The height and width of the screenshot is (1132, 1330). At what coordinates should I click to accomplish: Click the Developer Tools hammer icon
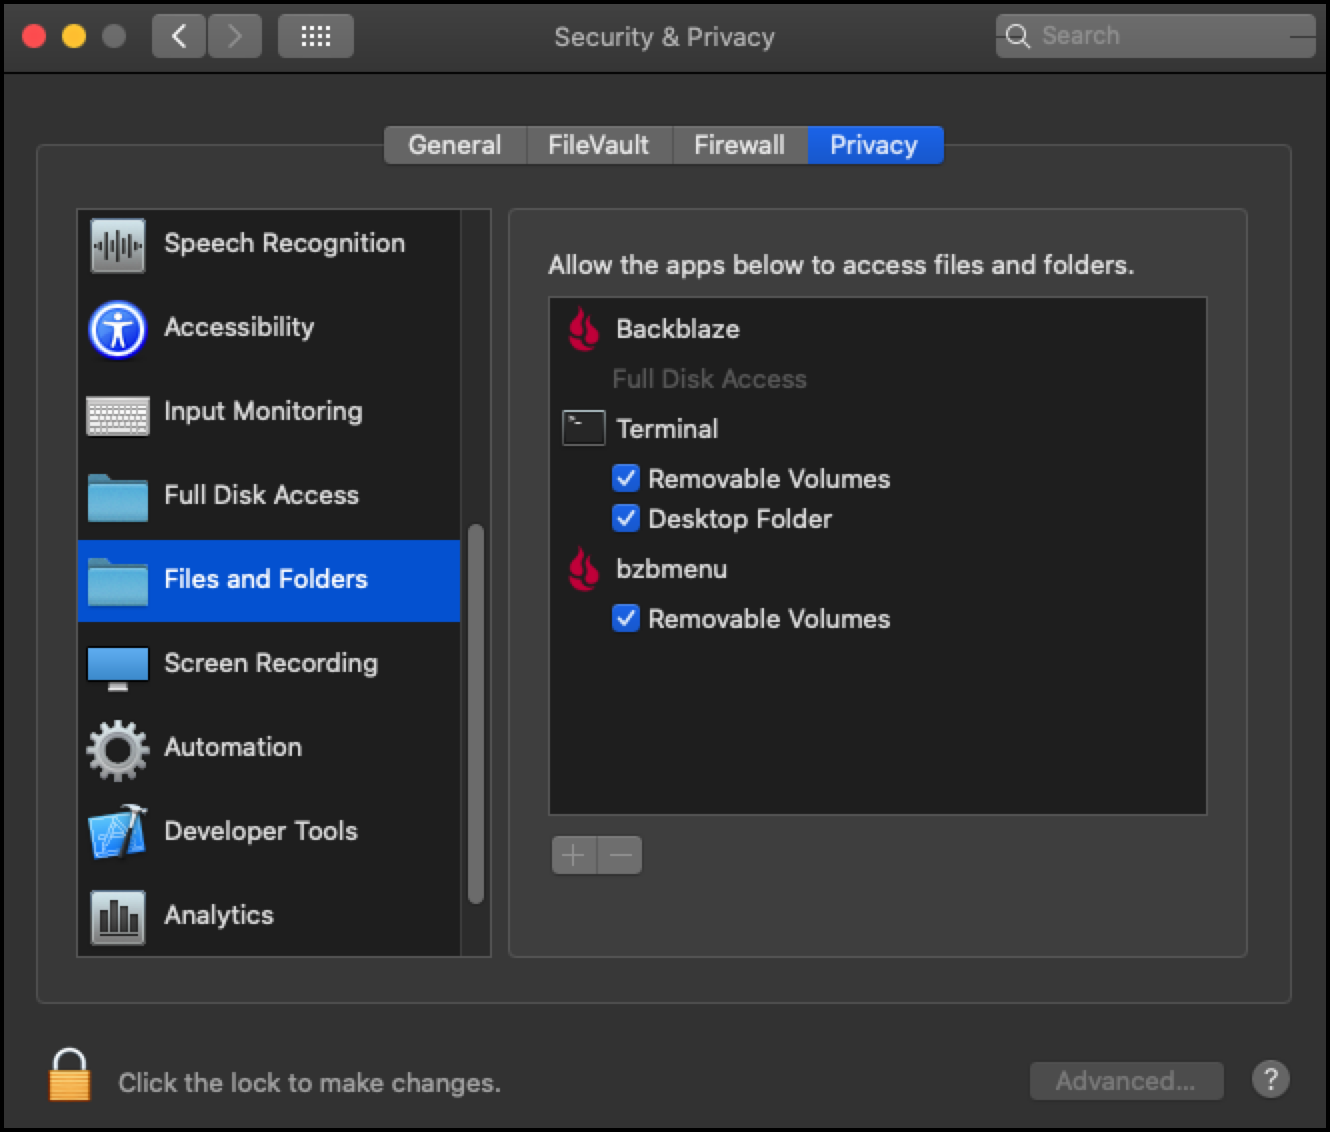(x=118, y=832)
